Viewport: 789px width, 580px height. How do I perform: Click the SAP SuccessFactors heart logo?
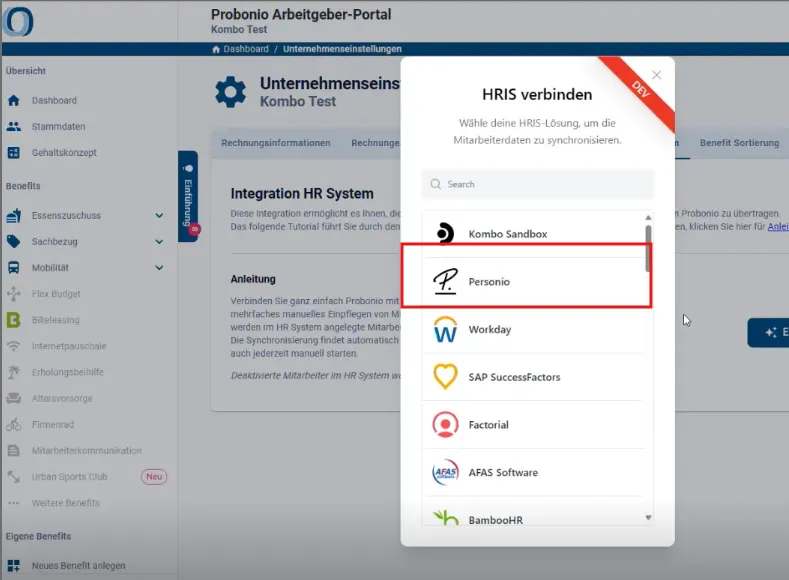[445, 377]
